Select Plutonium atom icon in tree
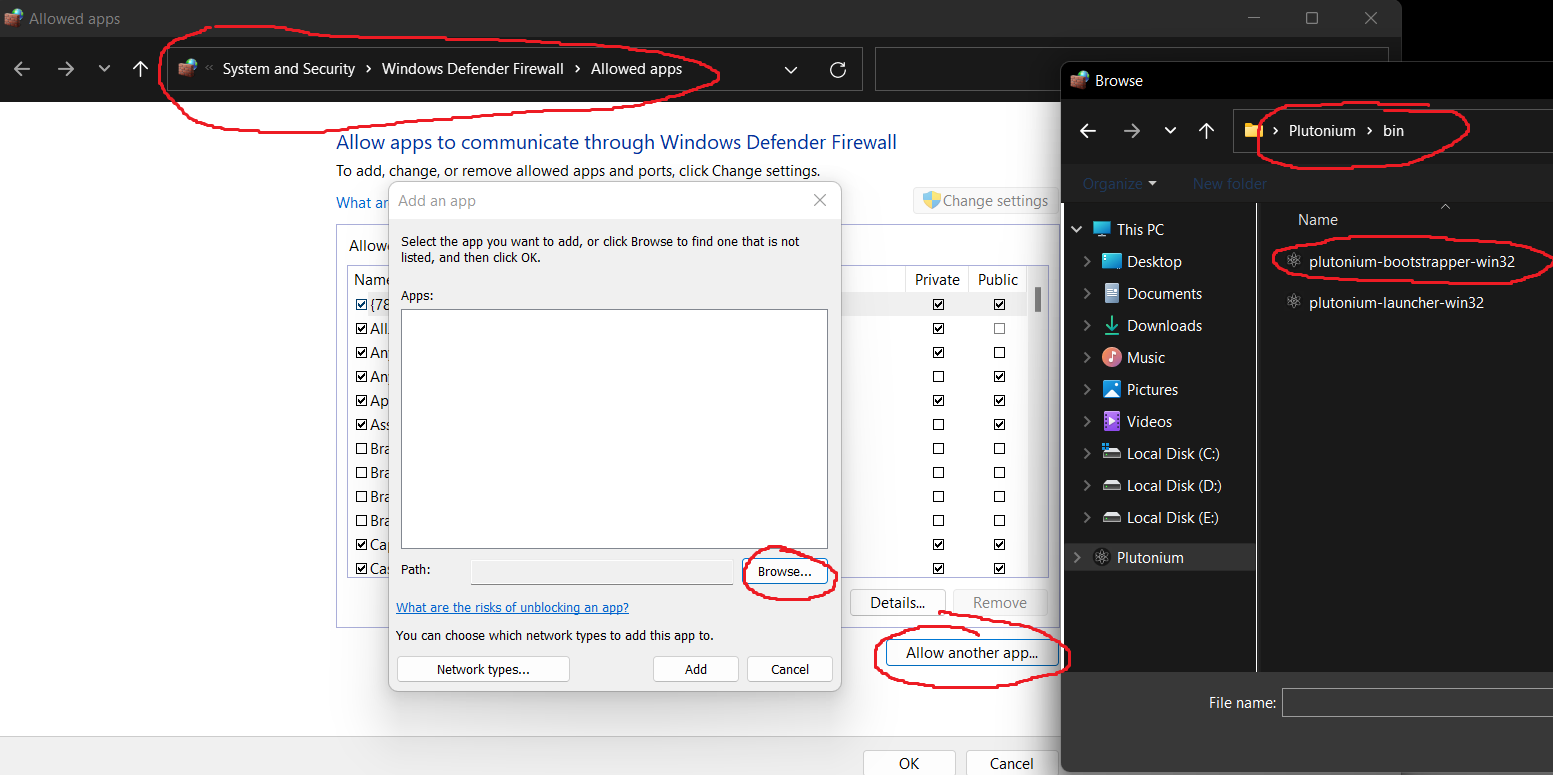Image resolution: width=1553 pixels, height=775 pixels. [x=1101, y=557]
